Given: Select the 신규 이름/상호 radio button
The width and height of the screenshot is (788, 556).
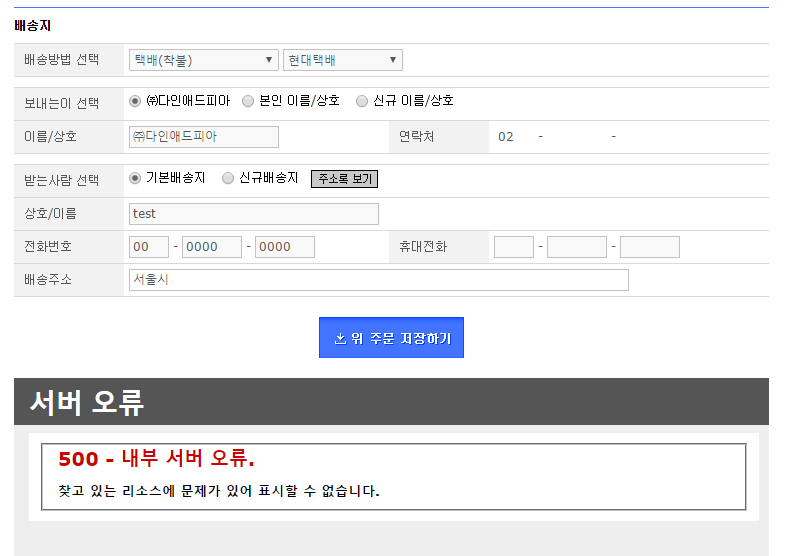Looking at the screenshot, I should [x=362, y=101].
